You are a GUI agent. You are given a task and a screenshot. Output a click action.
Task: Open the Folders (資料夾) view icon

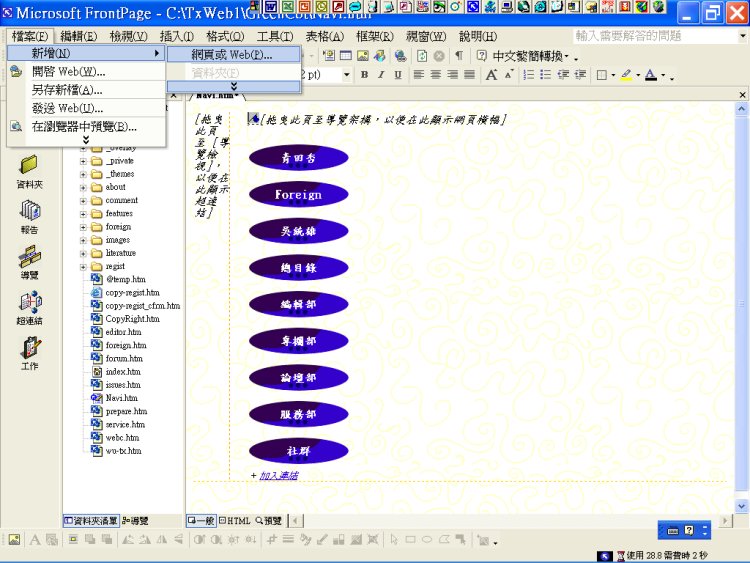point(29,168)
